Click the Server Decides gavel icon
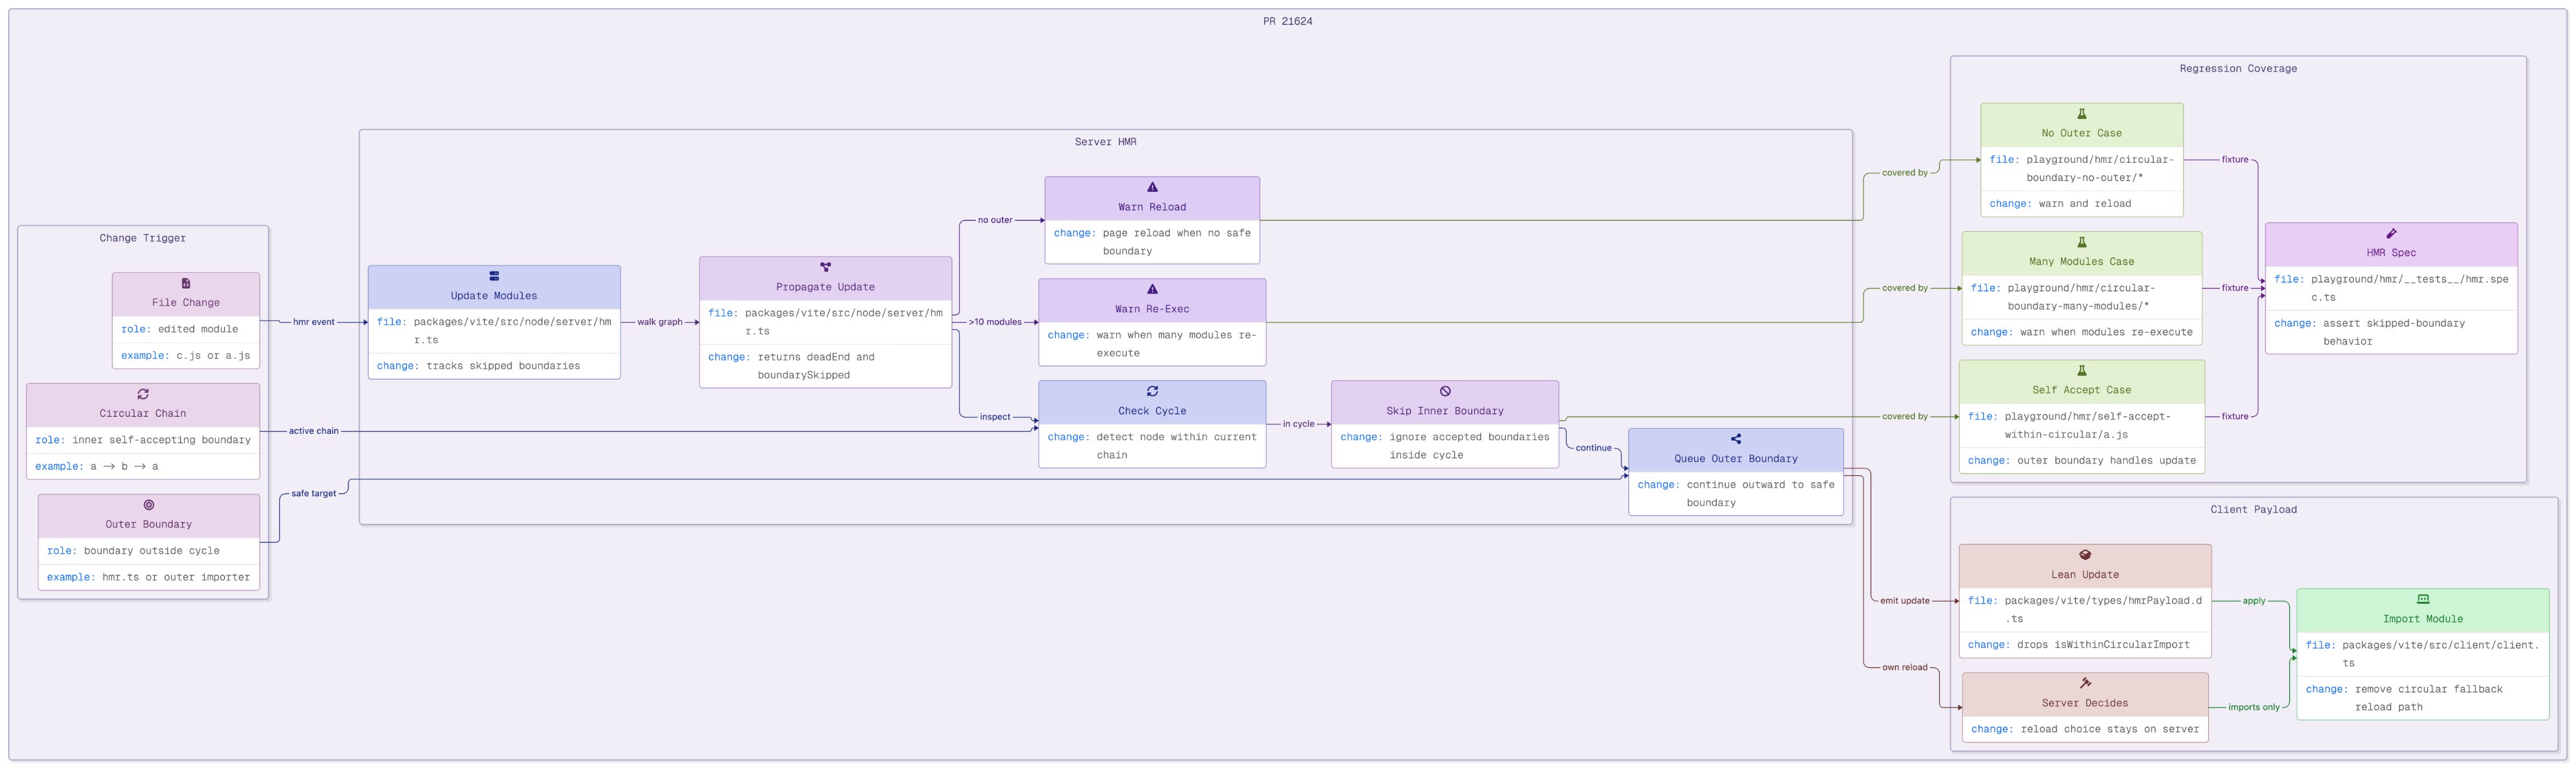Viewport: 2576px width, 769px height. click(x=2085, y=683)
